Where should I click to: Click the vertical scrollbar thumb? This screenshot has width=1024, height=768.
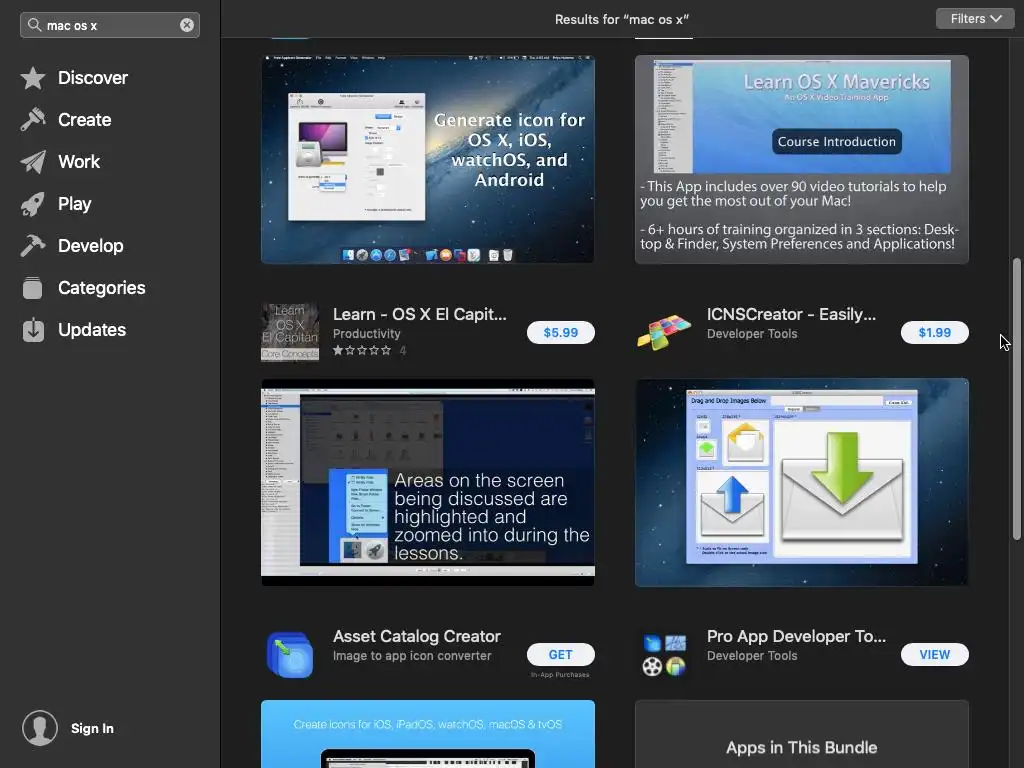click(1016, 399)
